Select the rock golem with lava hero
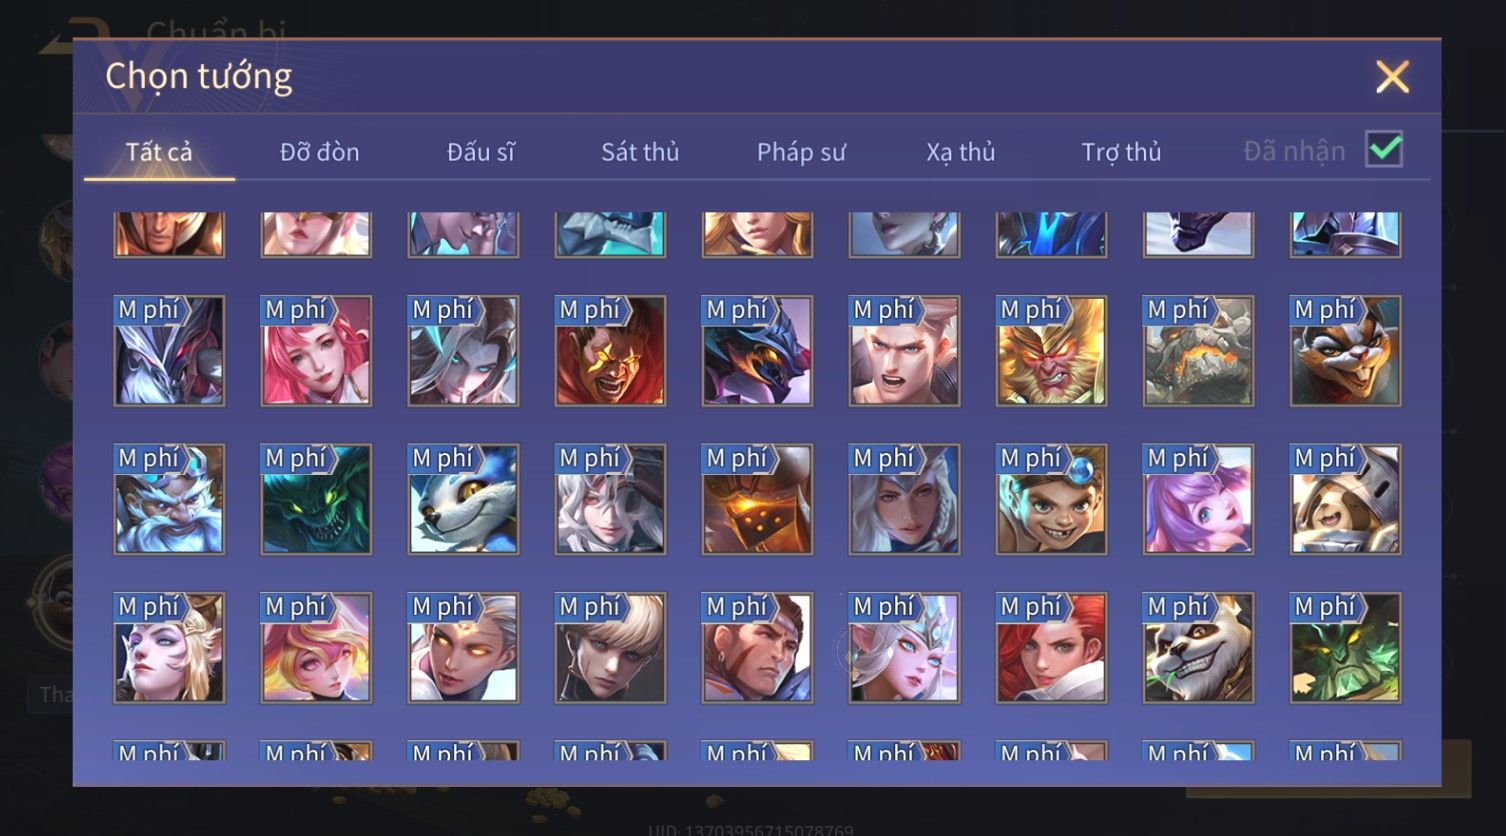 pos(1198,351)
